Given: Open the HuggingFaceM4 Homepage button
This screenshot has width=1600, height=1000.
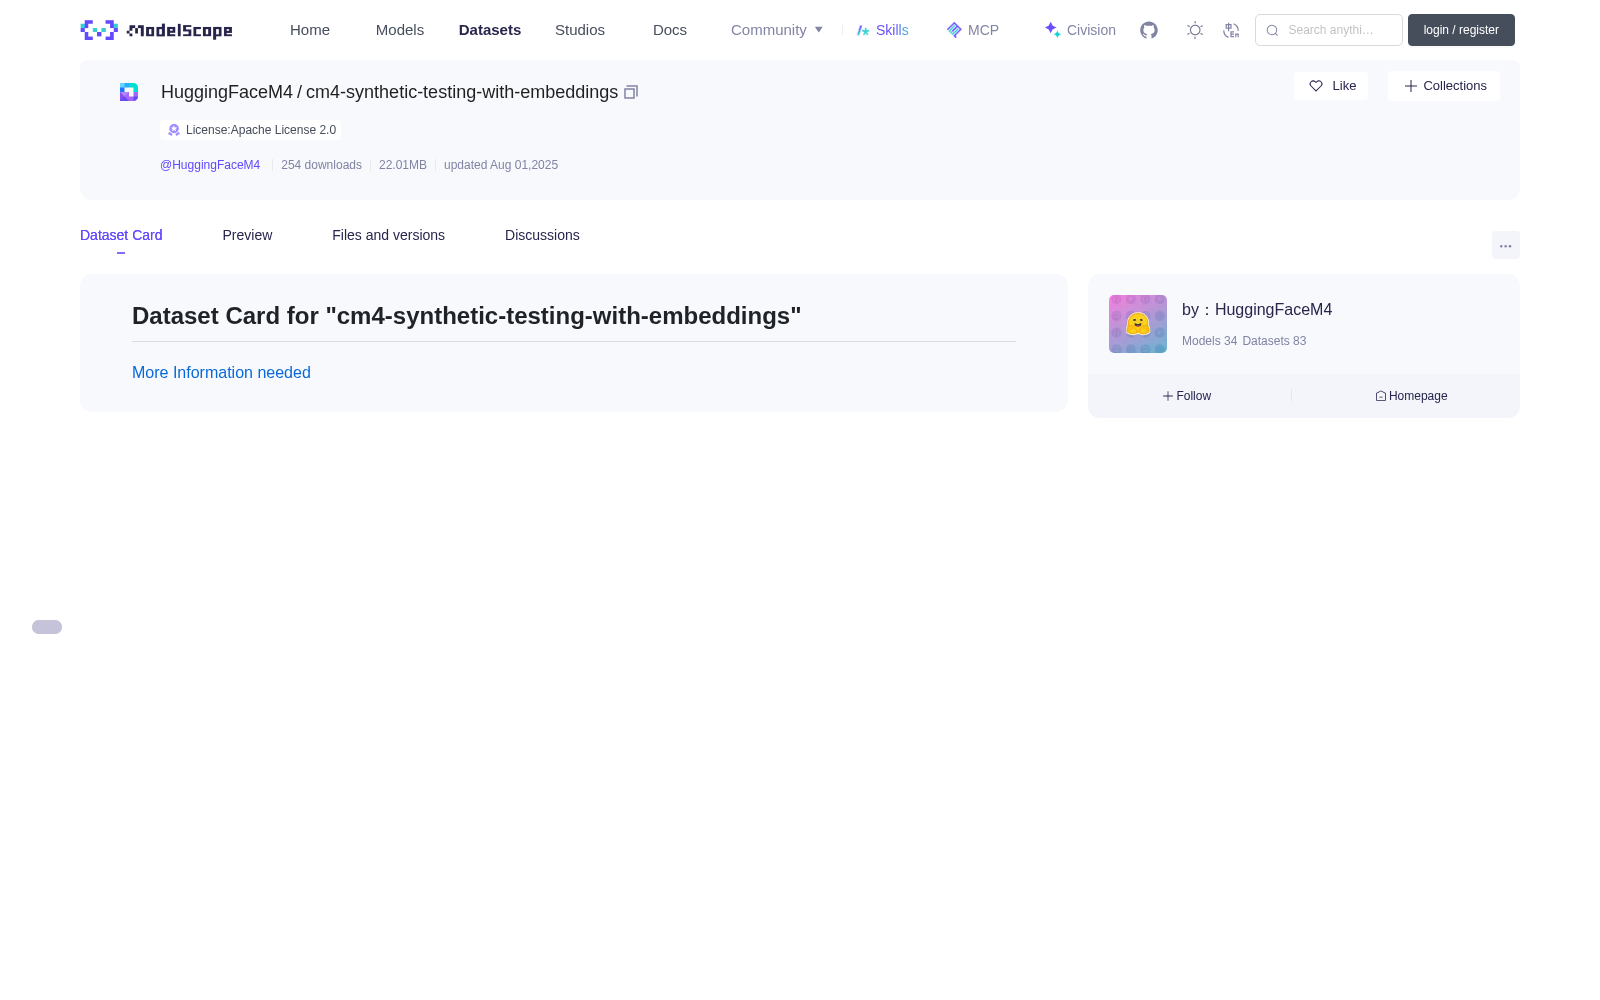Looking at the screenshot, I should (x=1411, y=396).
